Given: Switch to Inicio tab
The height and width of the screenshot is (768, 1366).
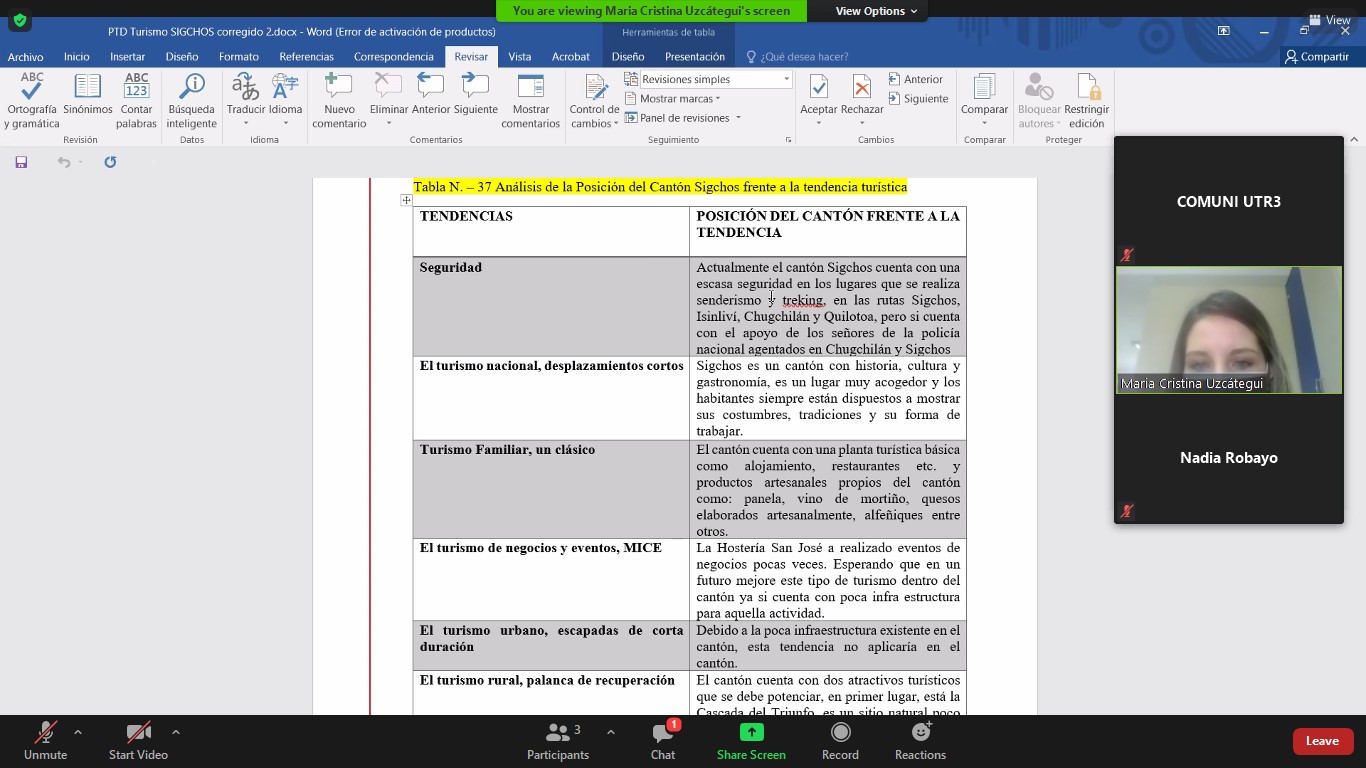Looking at the screenshot, I should tap(77, 57).
